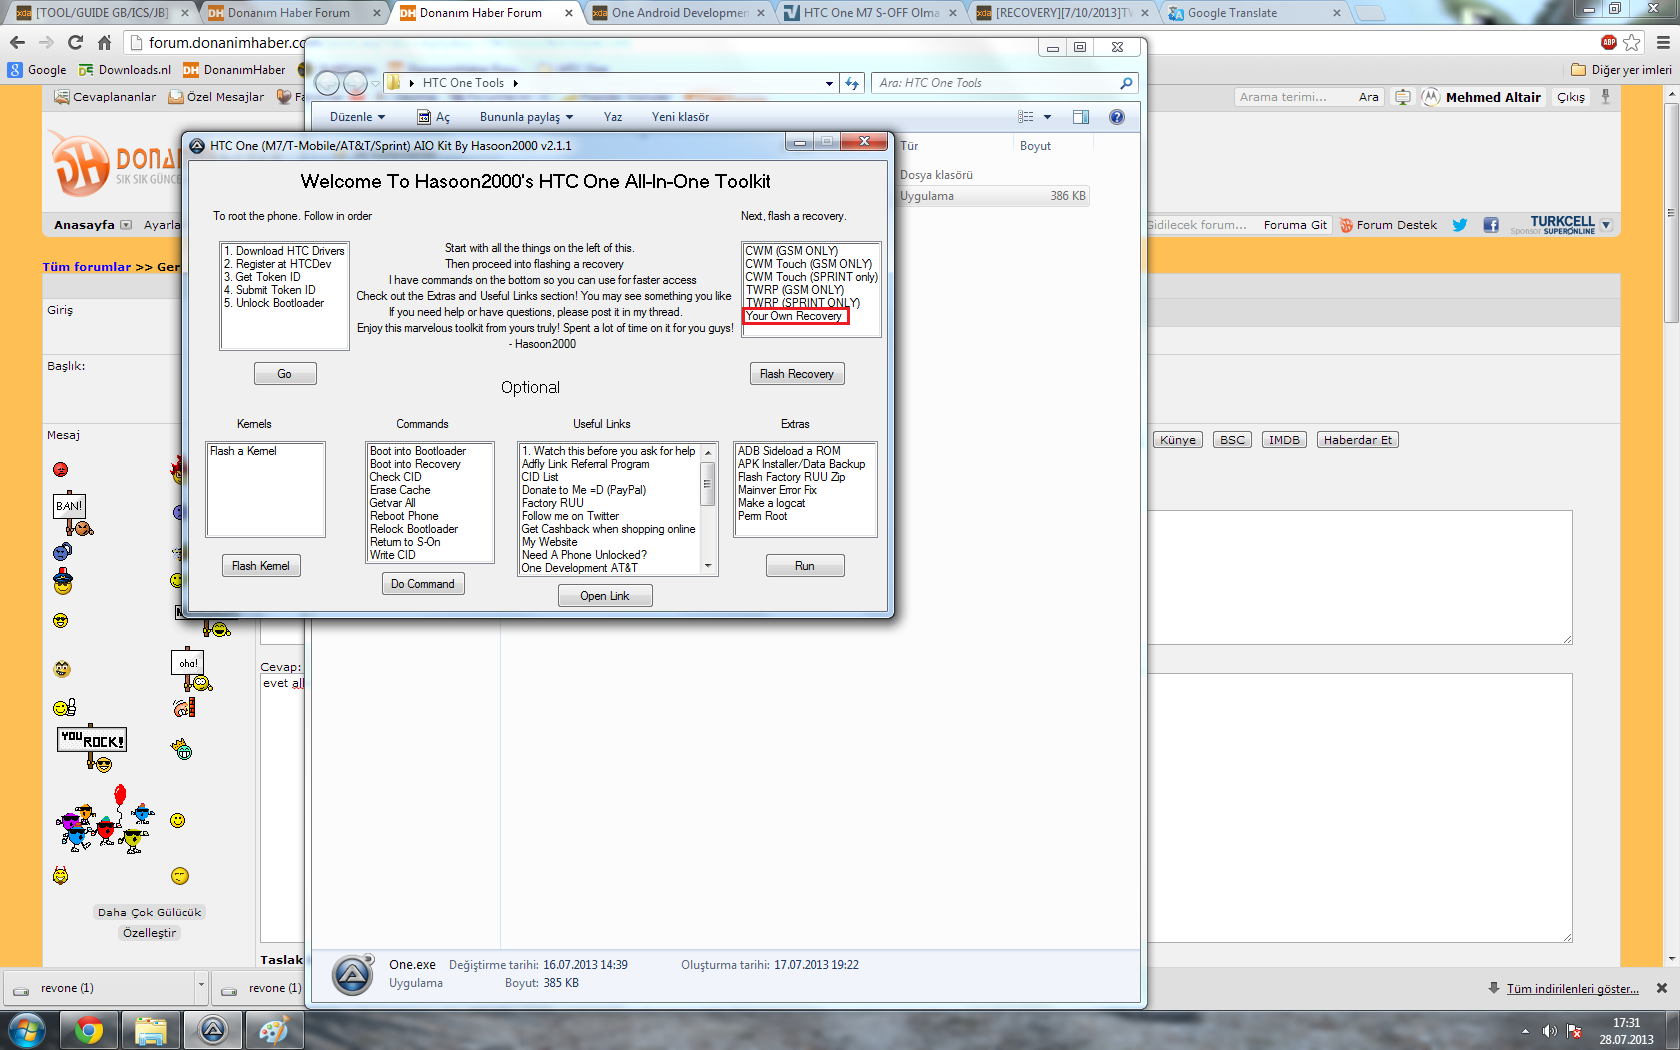The image size is (1680, 1050).
Task: Open the Düzenle dropdown menu
Action: click(x=357, y=117)
